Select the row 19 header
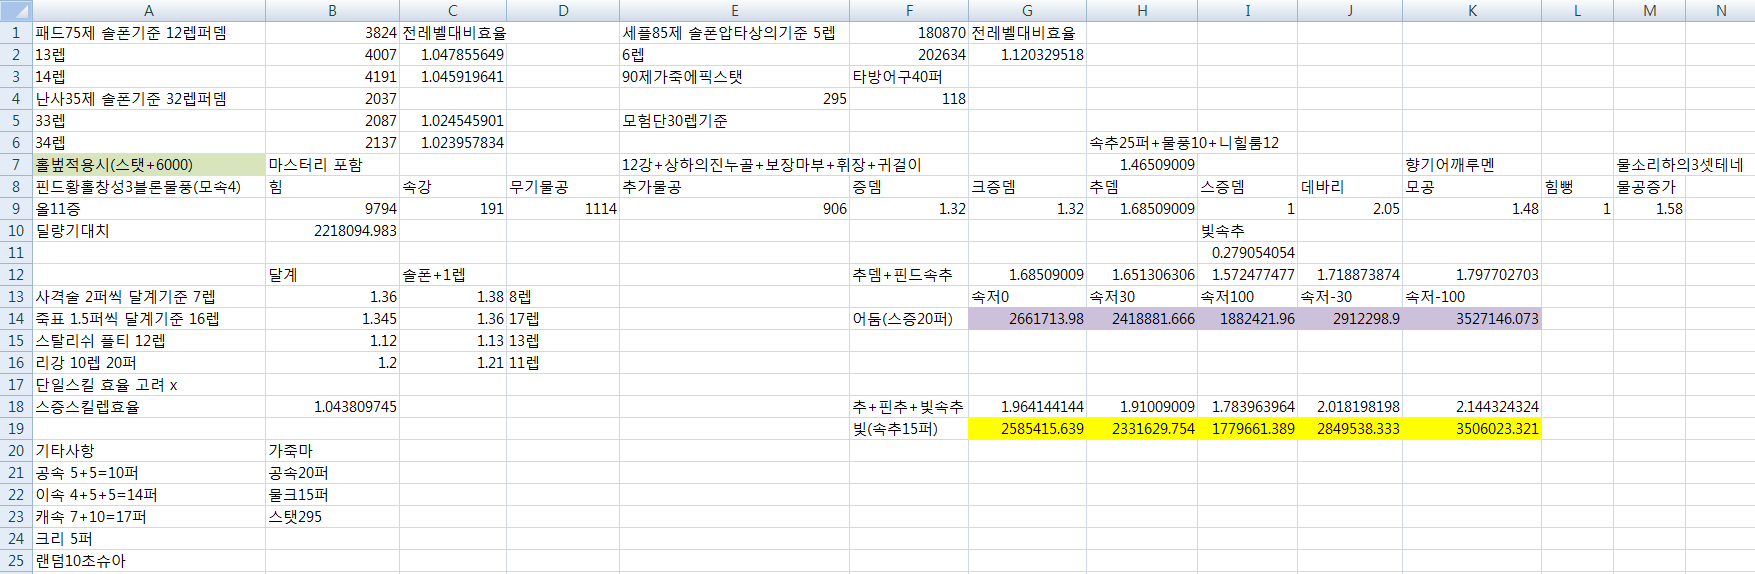This screenshot has width=1755, height=574. coord(16,429)
